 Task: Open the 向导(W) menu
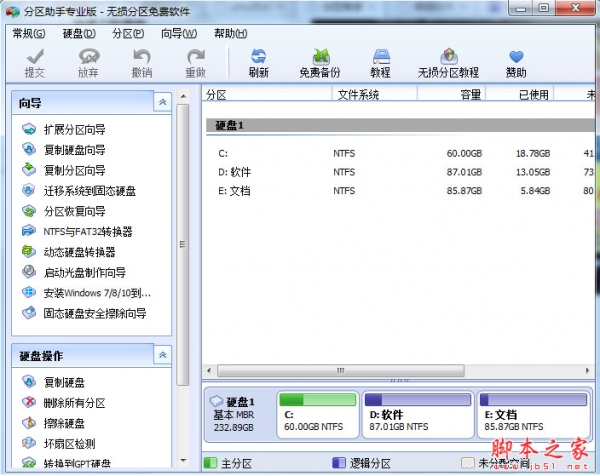(x=179, y=34)
